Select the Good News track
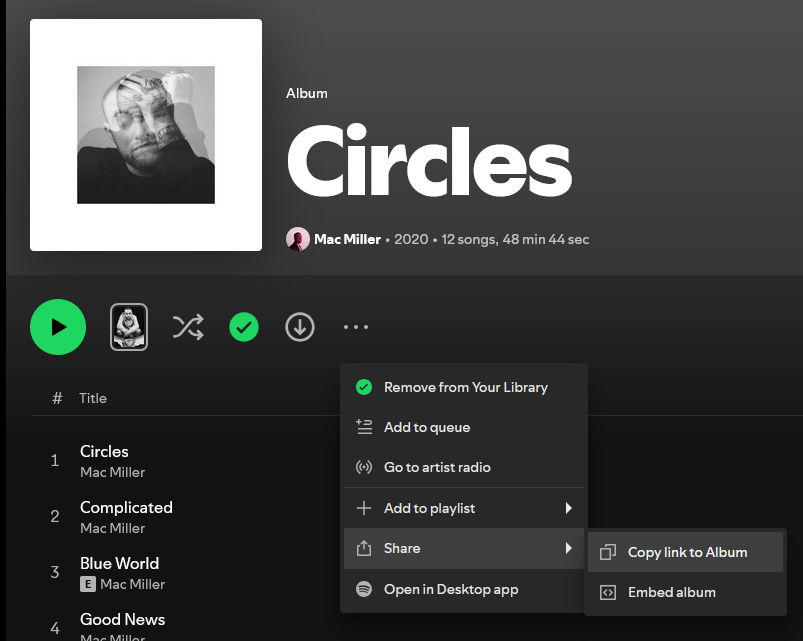Viewport: 803px width, 641px height. point(122,619)
